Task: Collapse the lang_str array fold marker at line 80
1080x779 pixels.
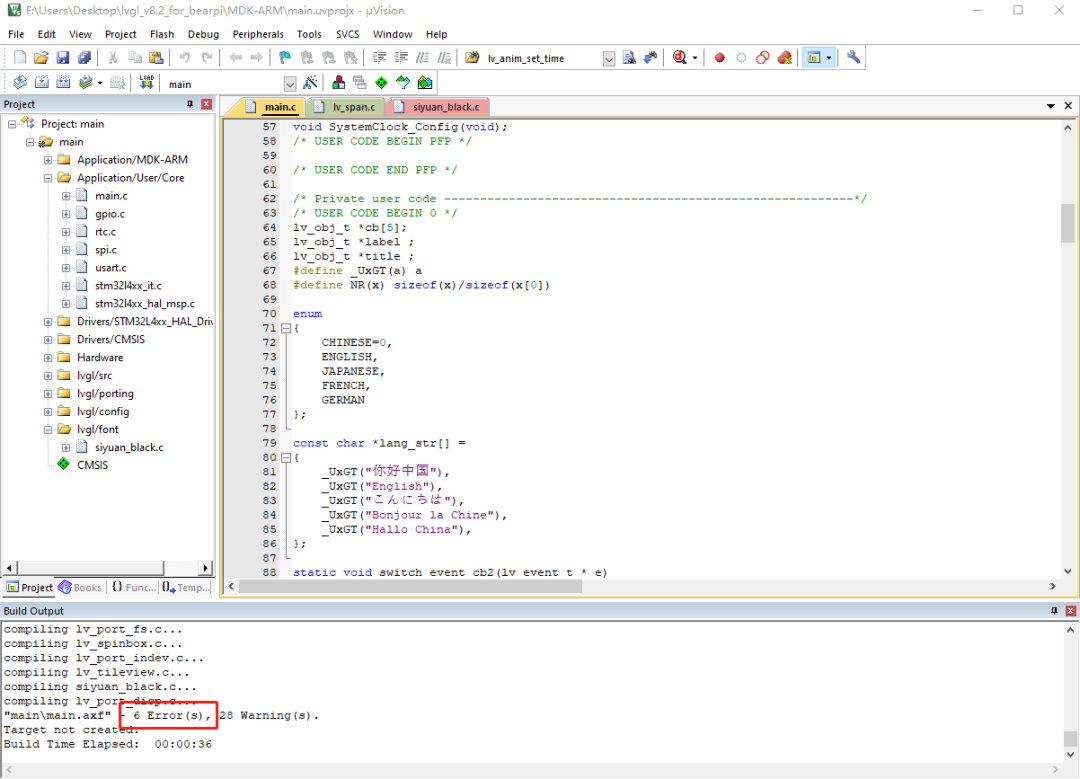Action: (x=286, y=458)
